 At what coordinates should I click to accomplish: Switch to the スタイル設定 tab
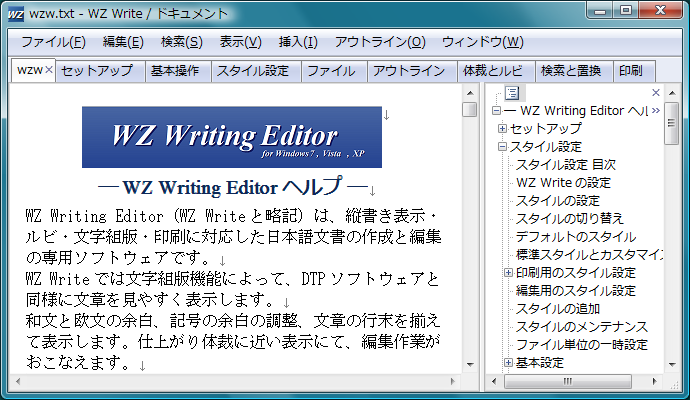(256, 71)
